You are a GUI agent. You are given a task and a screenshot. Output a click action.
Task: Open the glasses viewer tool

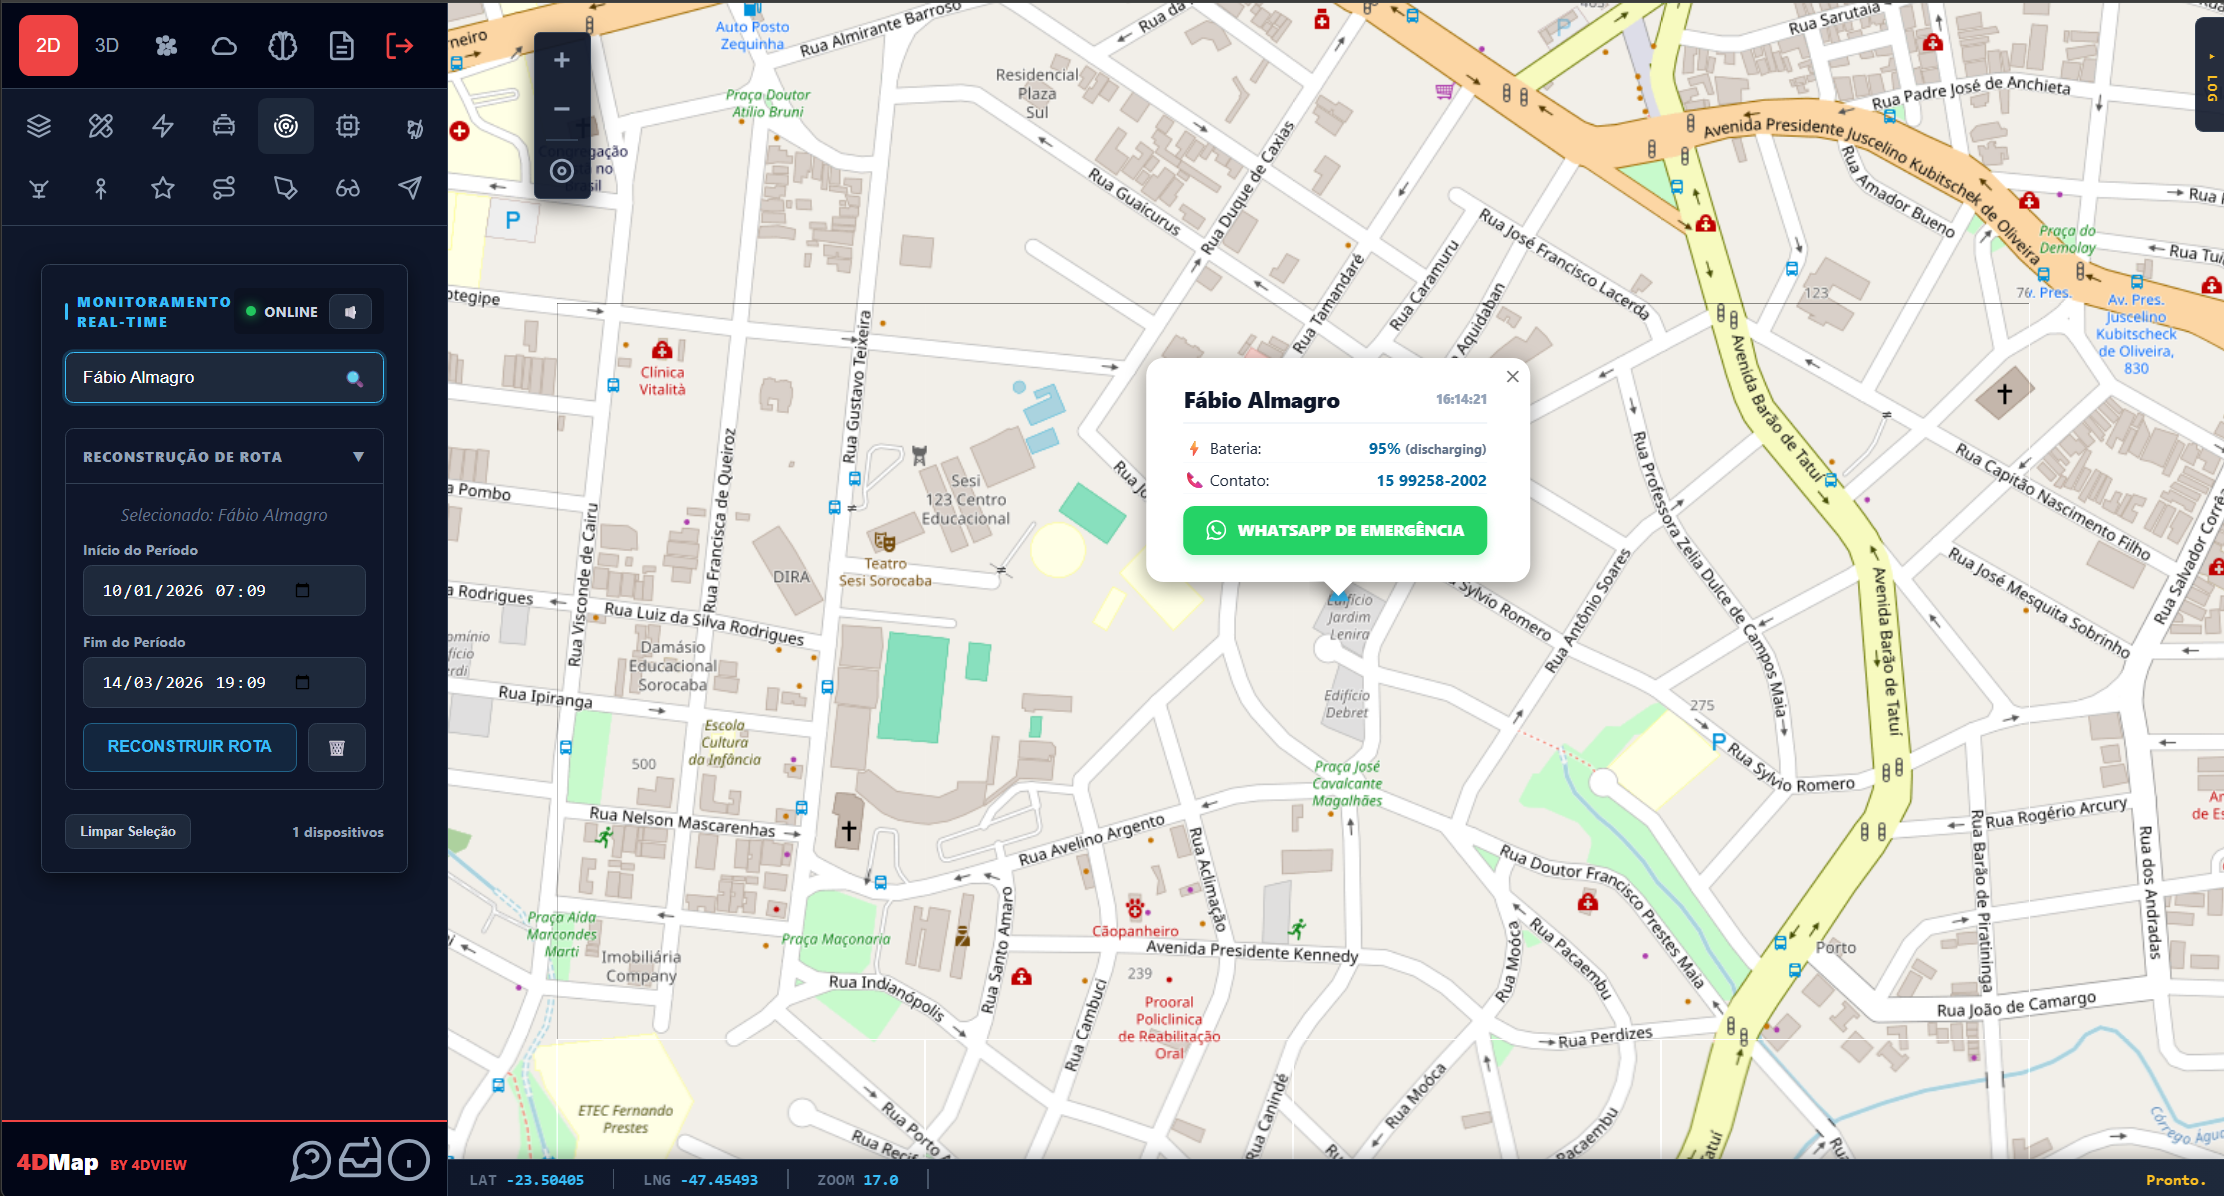point(348,188)
